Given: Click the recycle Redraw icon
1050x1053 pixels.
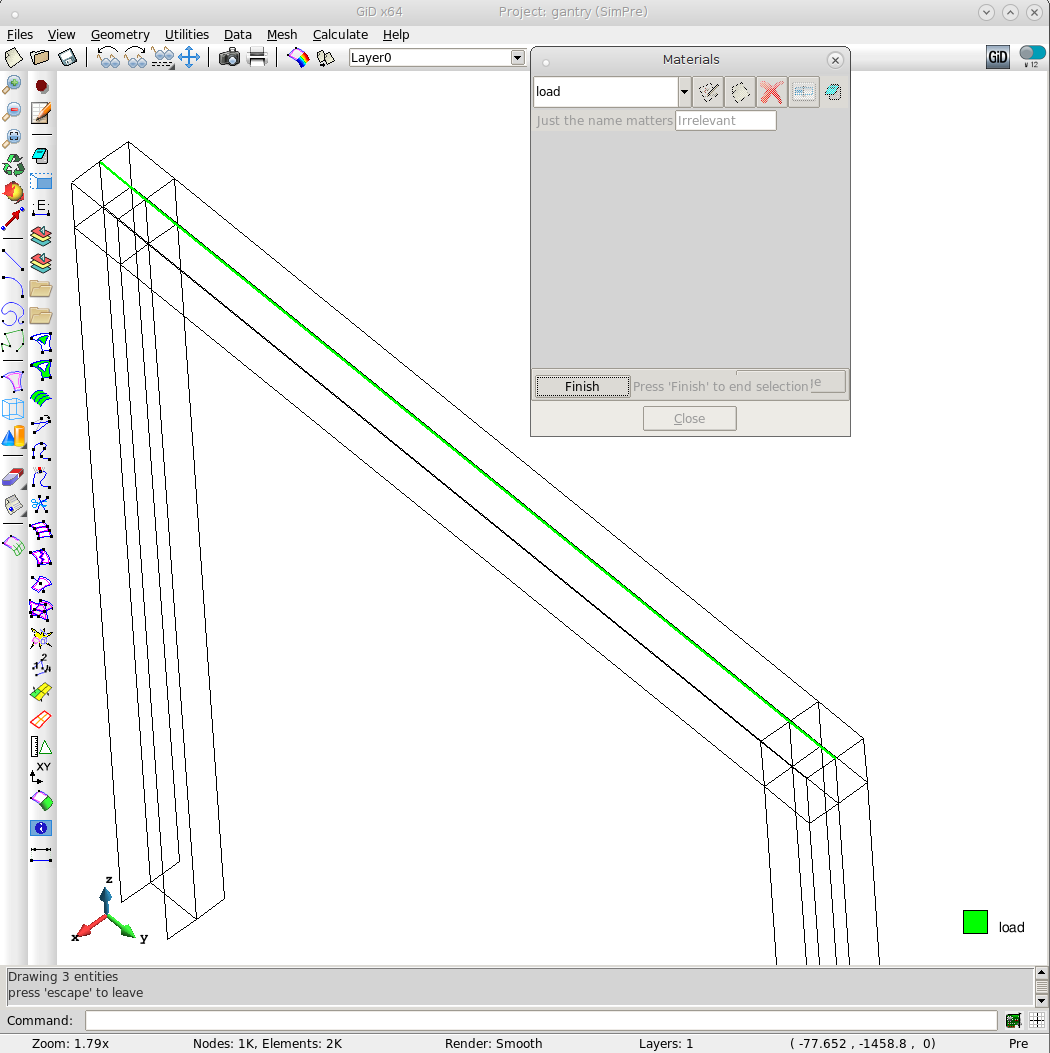Looking at the screenshot, I should tap(14, 165).
